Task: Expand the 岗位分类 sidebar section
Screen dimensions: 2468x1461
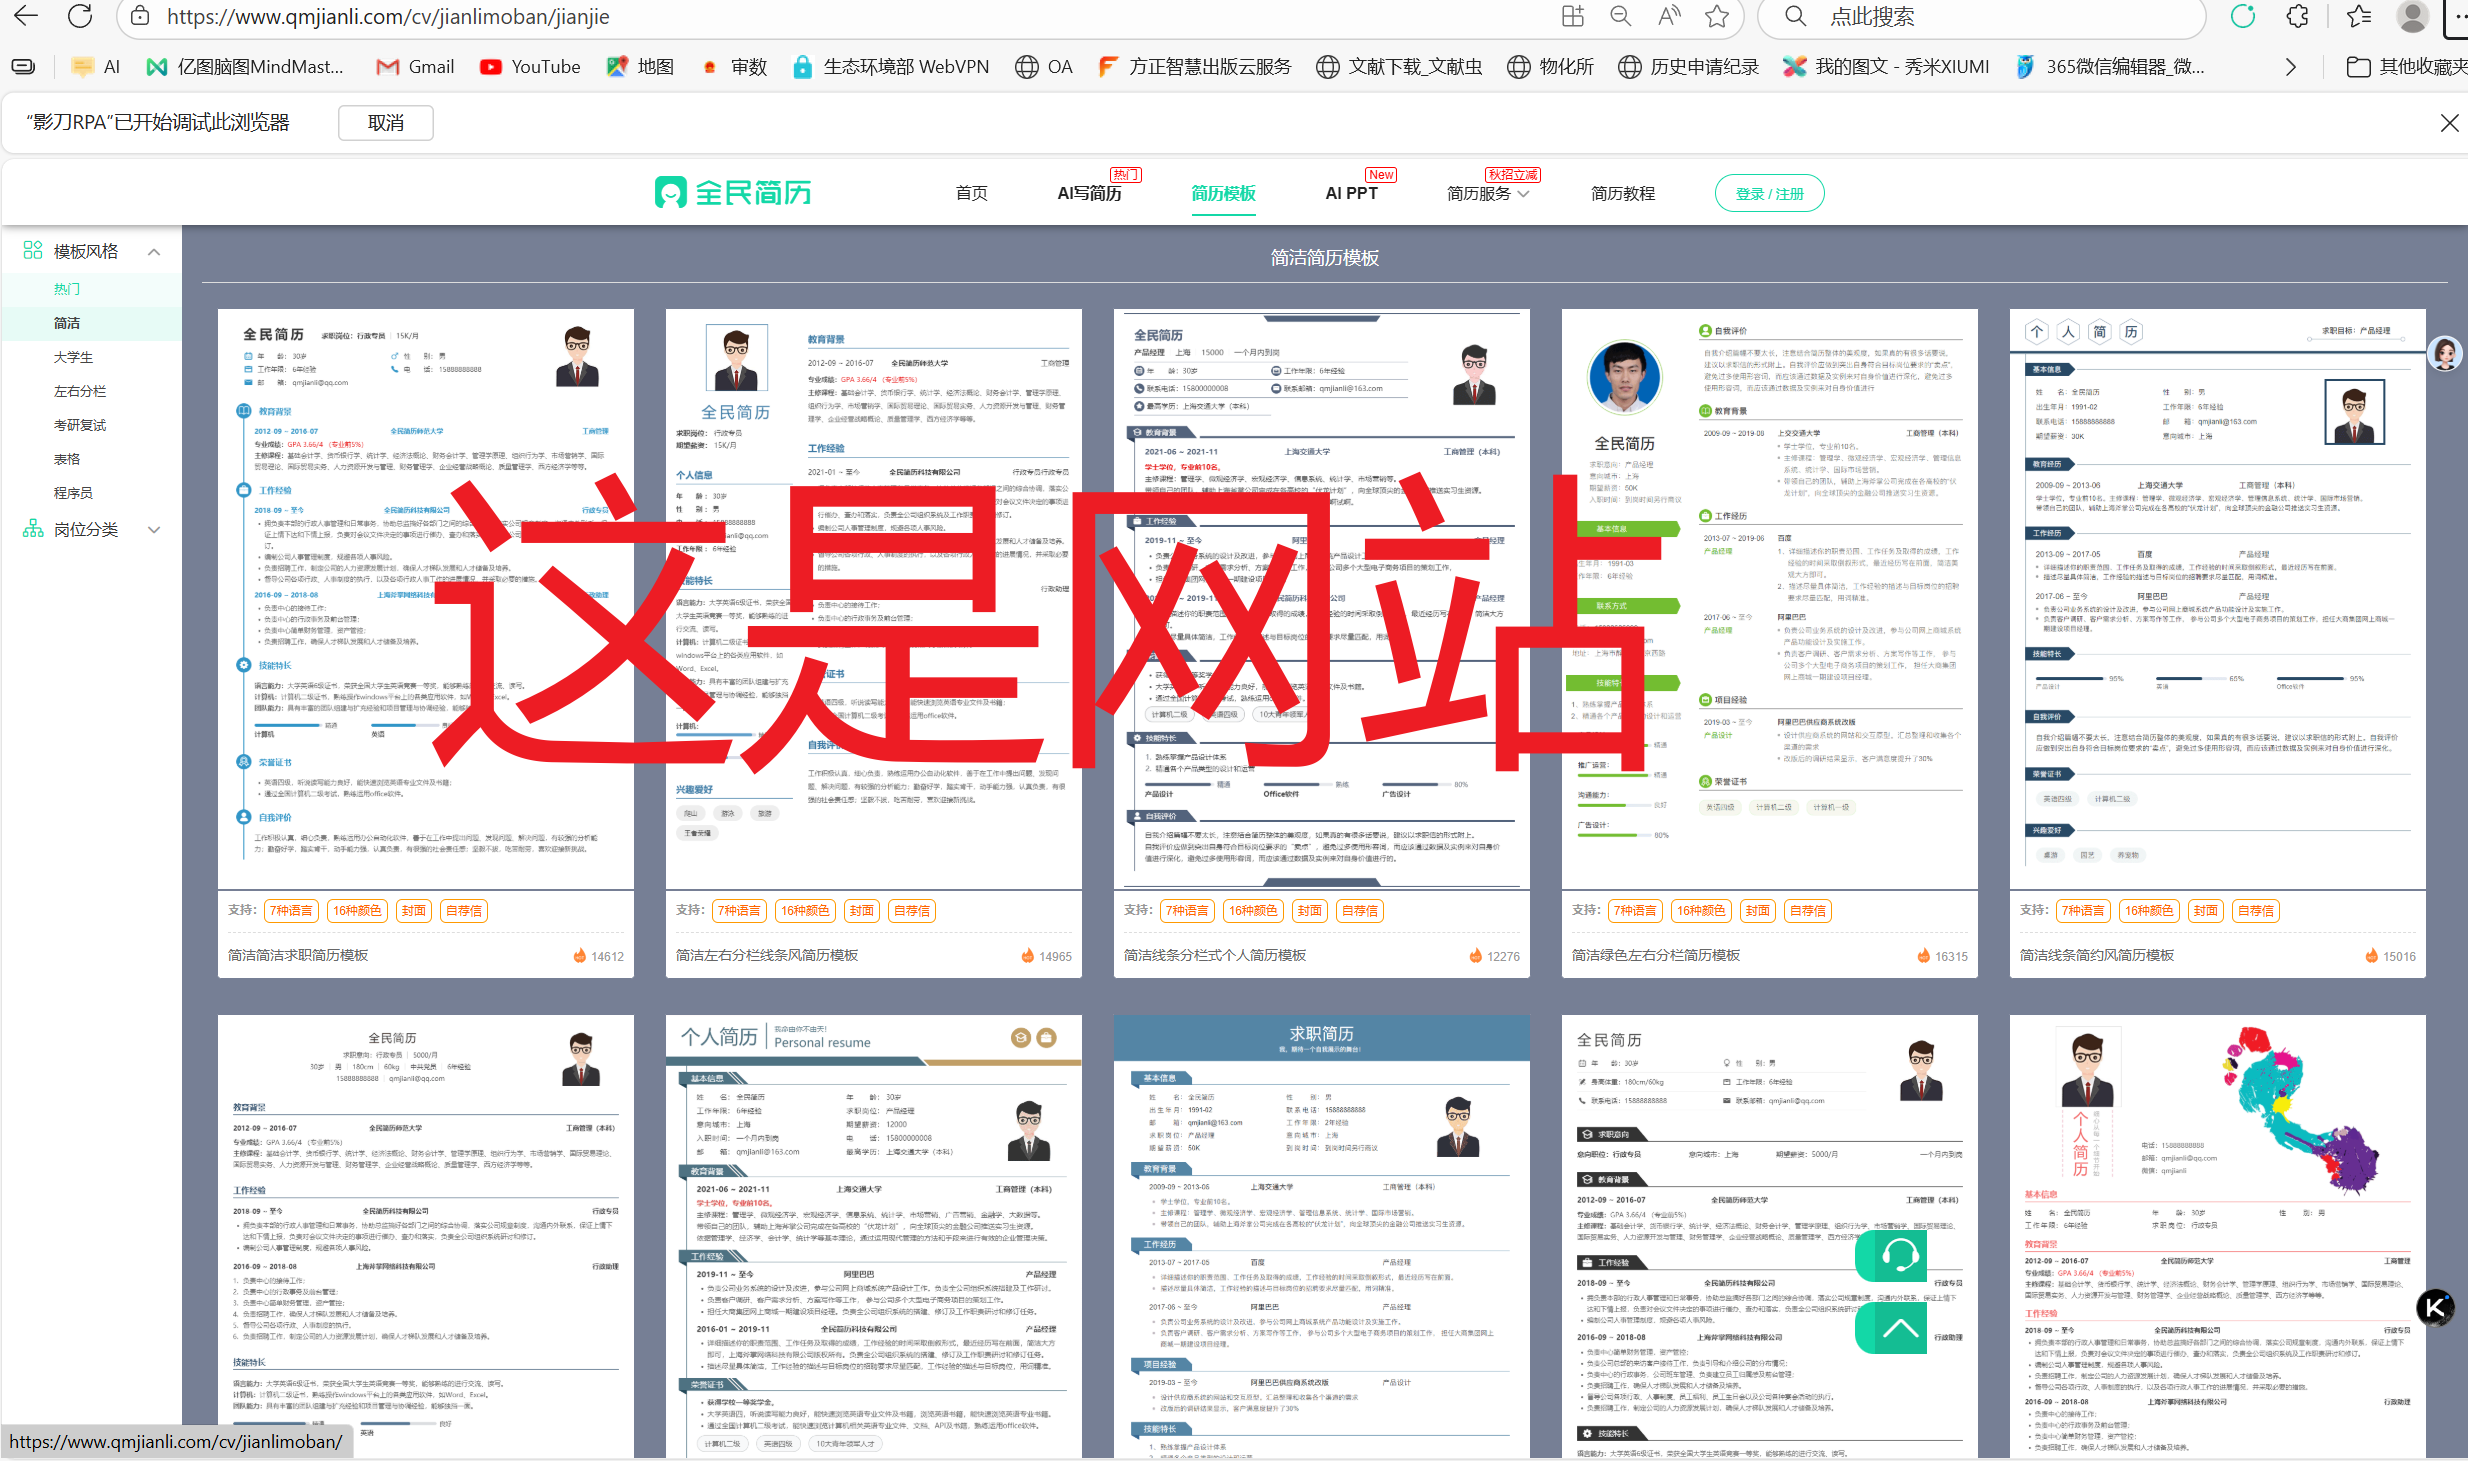Action: pyautogui.click(x=154, y=530)
